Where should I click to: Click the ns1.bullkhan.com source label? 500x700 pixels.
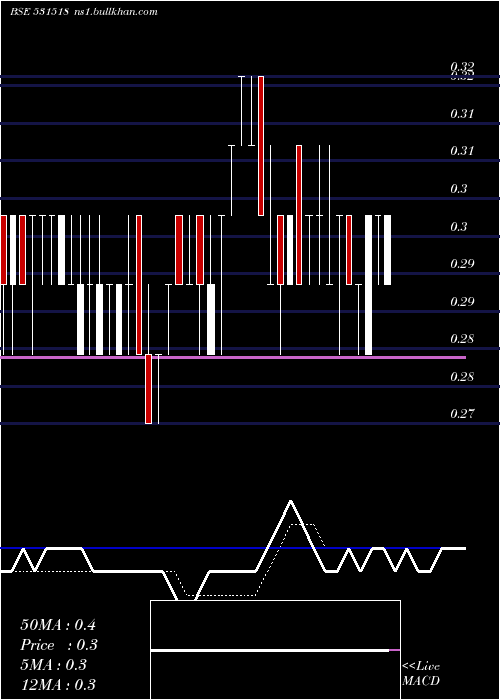(x=115, y=11)
